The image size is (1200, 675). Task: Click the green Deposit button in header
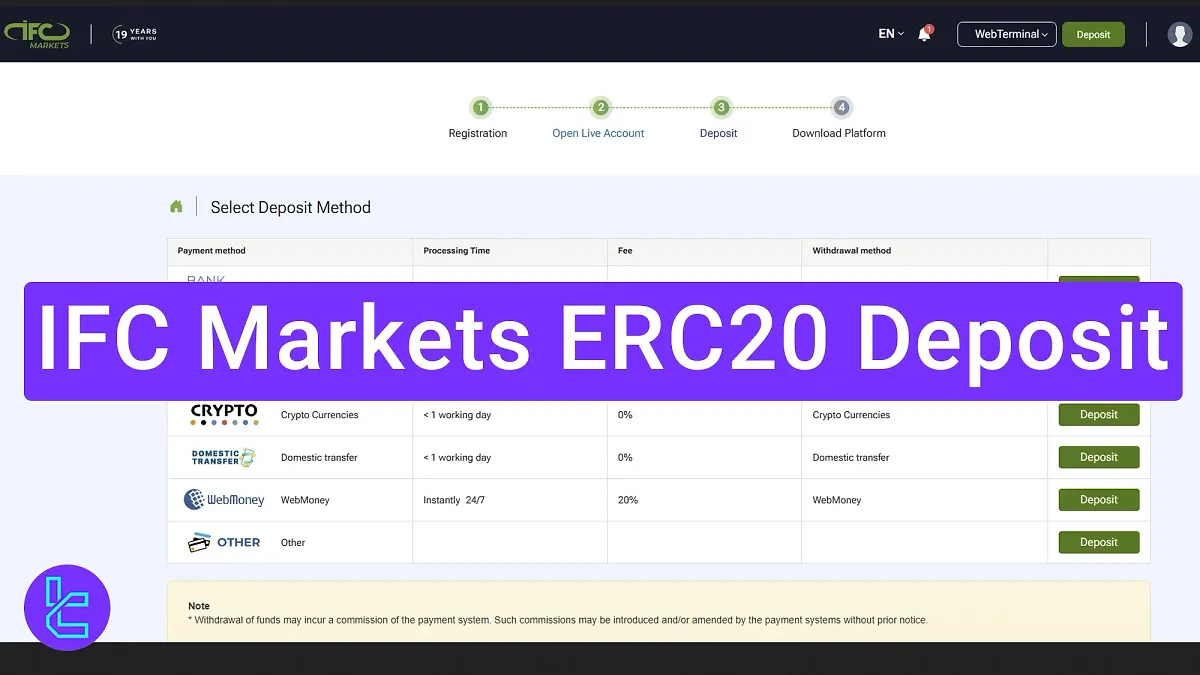[x=1093, y=33]
